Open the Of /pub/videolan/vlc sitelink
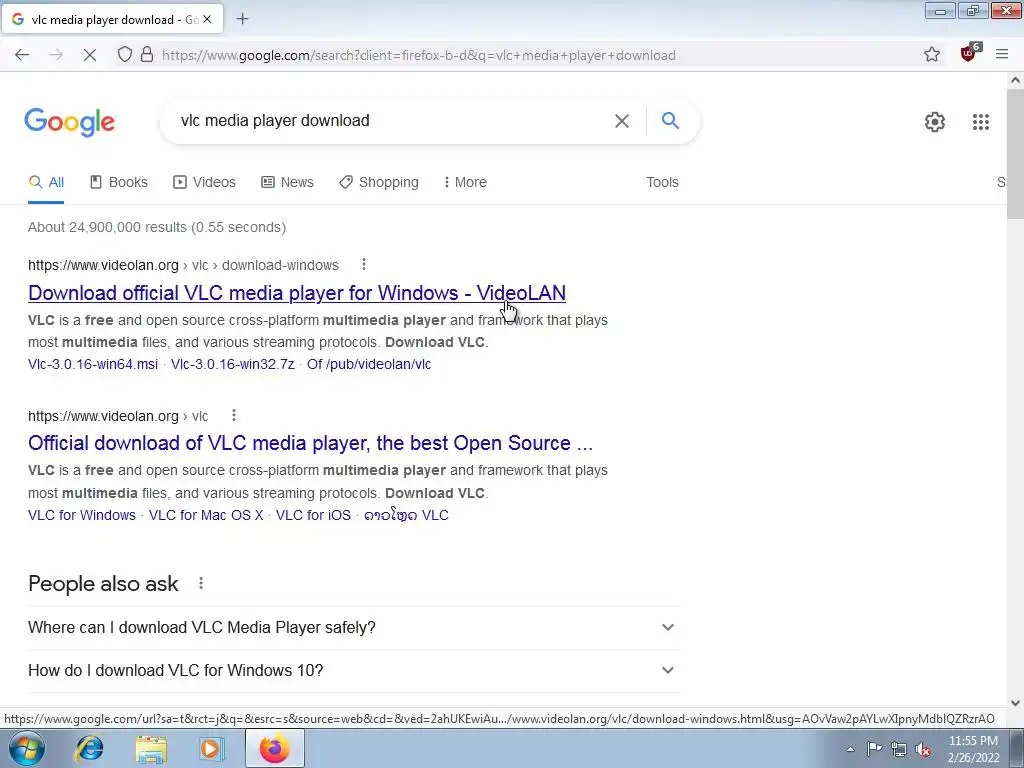The height and width of the screenshot is (768, 1024). click(369, 364)
